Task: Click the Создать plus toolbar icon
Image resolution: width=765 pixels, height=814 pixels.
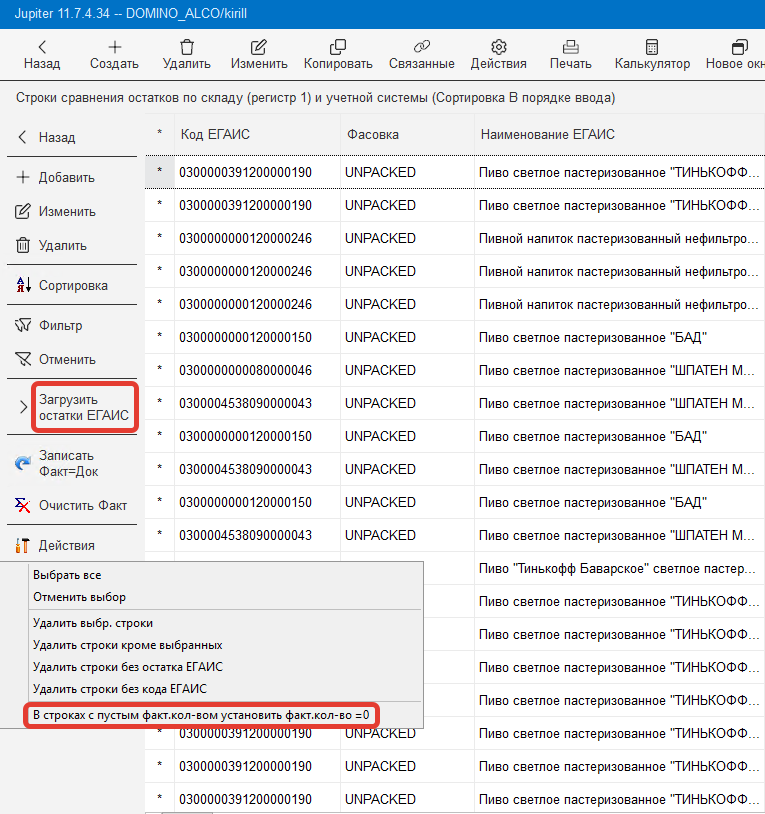Action: [114, 47]
